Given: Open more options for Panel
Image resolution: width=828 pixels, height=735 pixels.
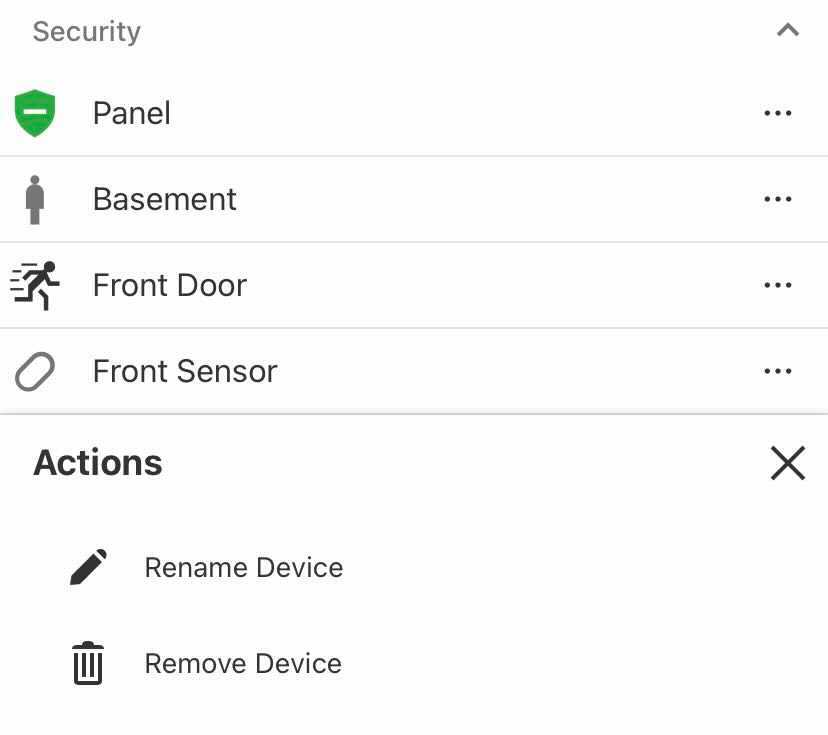Looking at the screenshot, I should point(777,113).
